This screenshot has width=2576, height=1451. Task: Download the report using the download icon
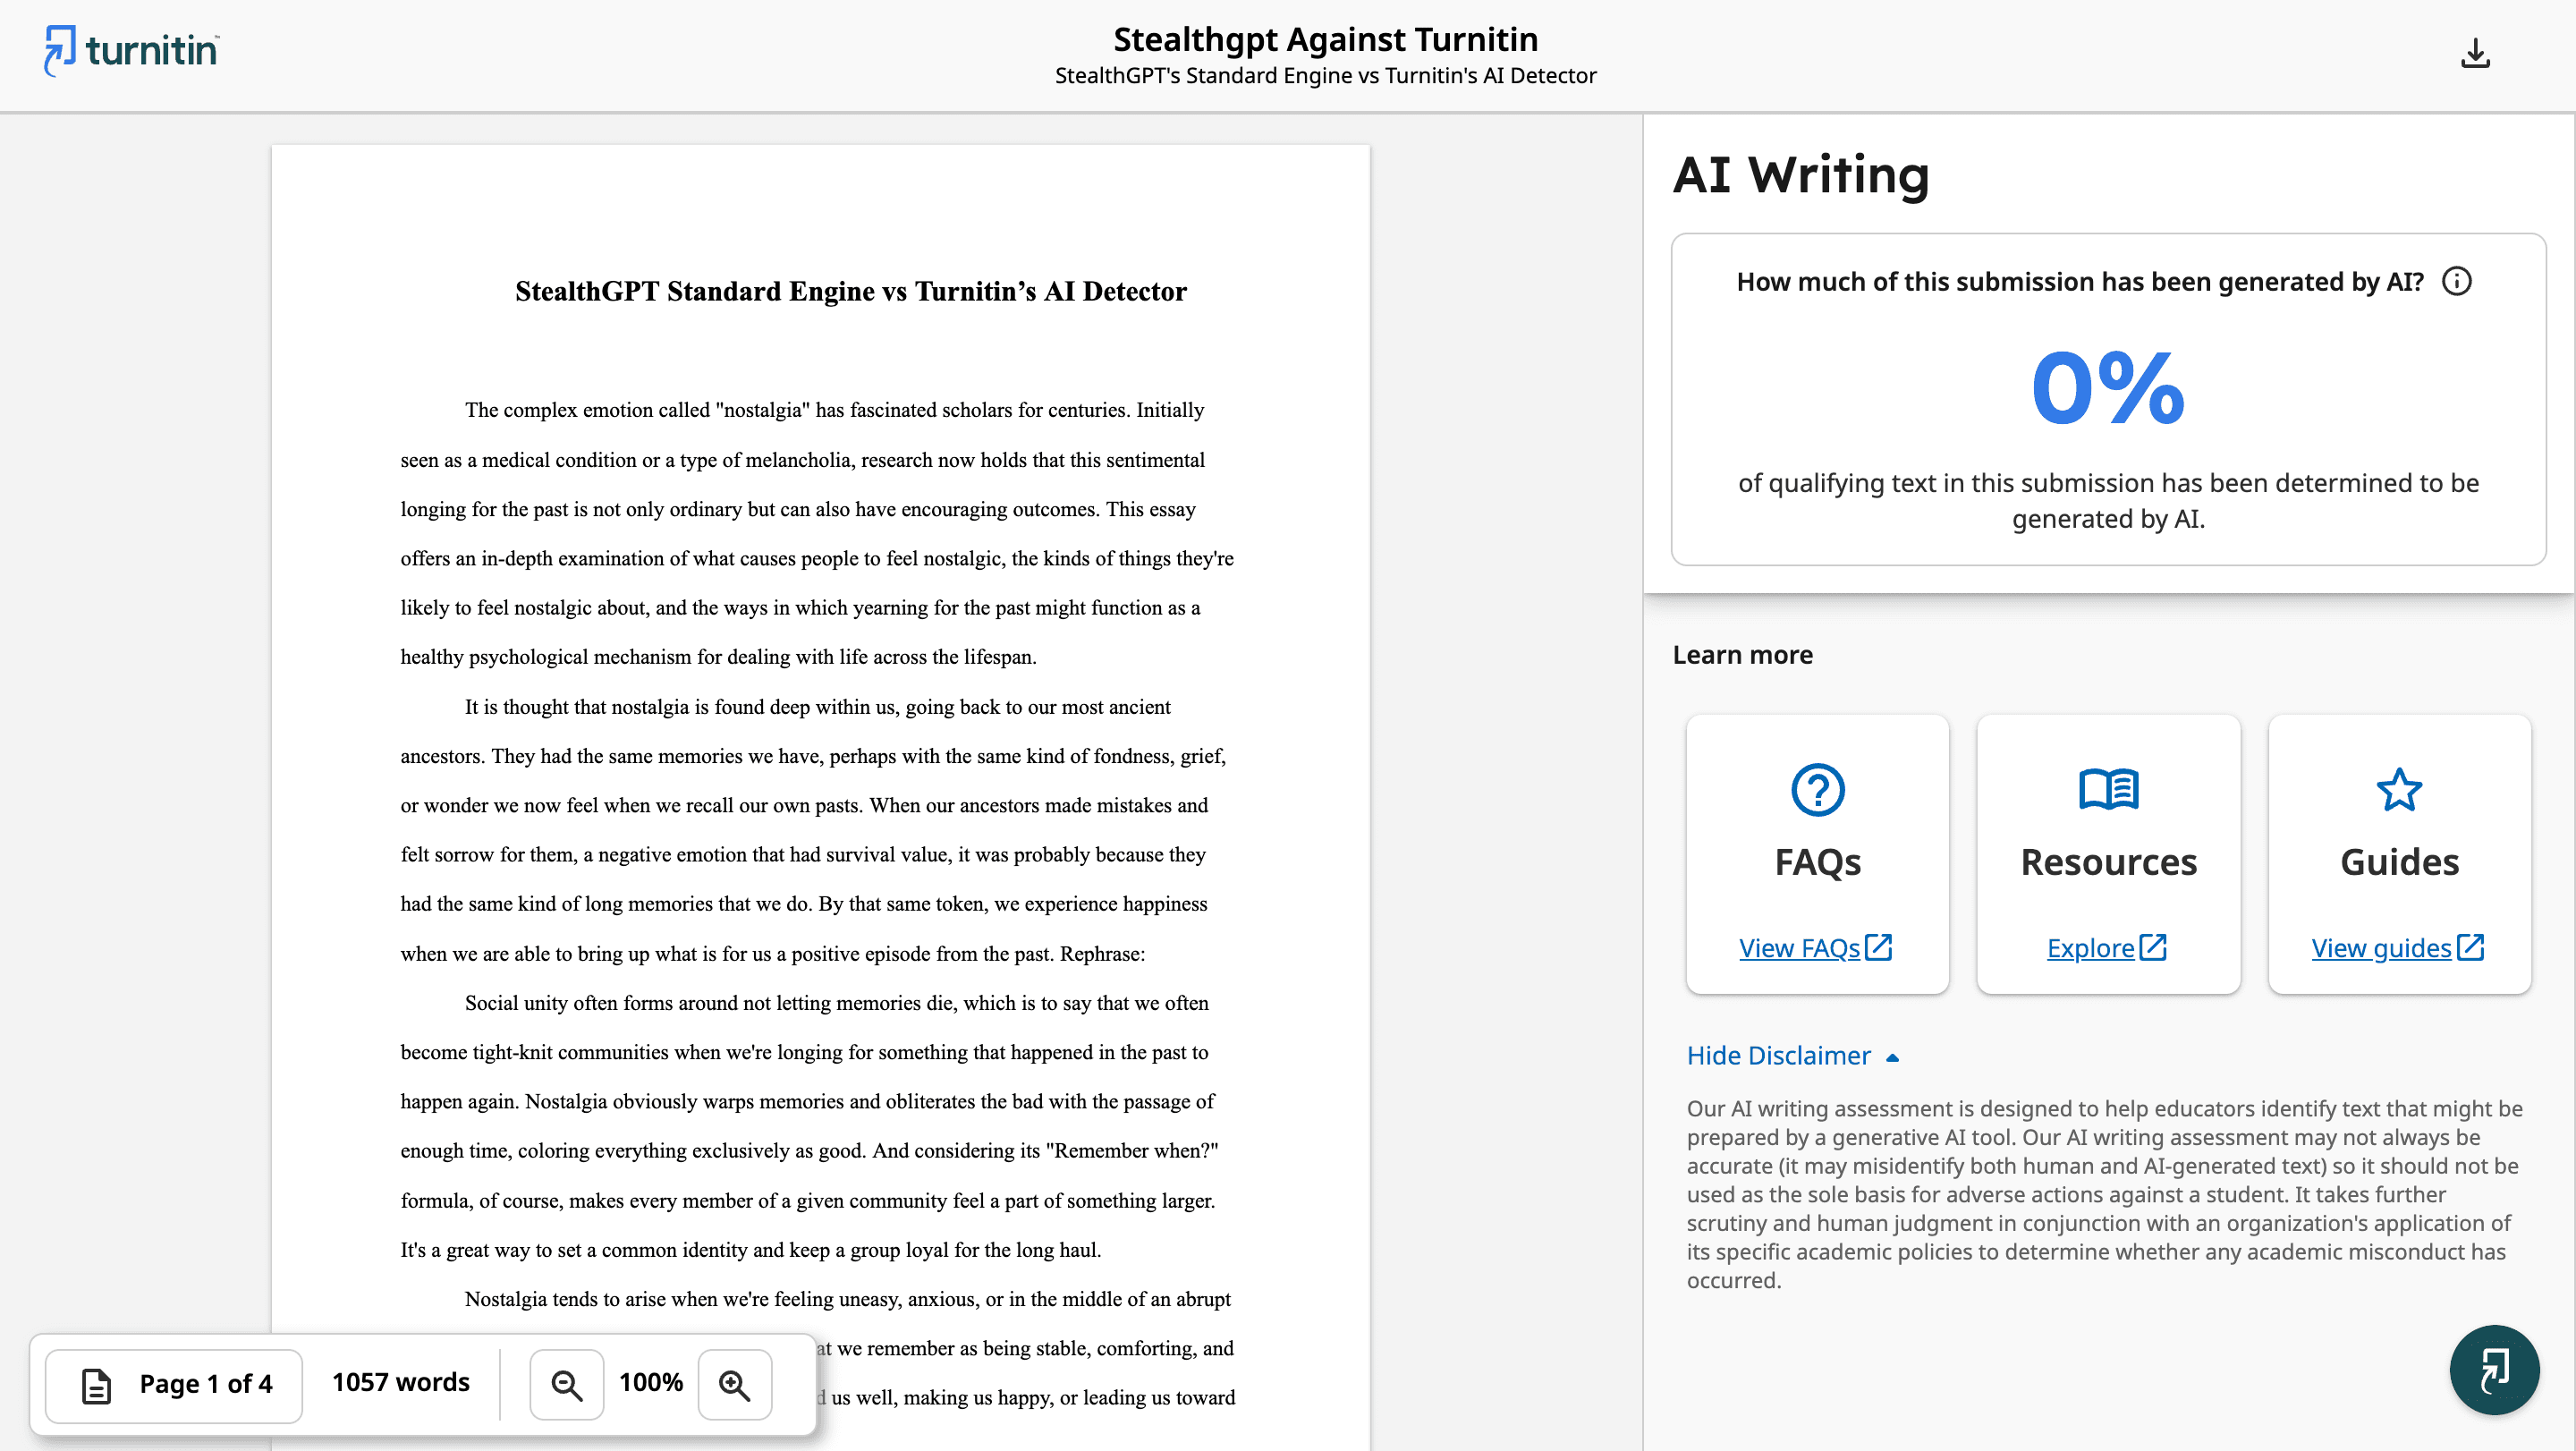[2475, 54]
